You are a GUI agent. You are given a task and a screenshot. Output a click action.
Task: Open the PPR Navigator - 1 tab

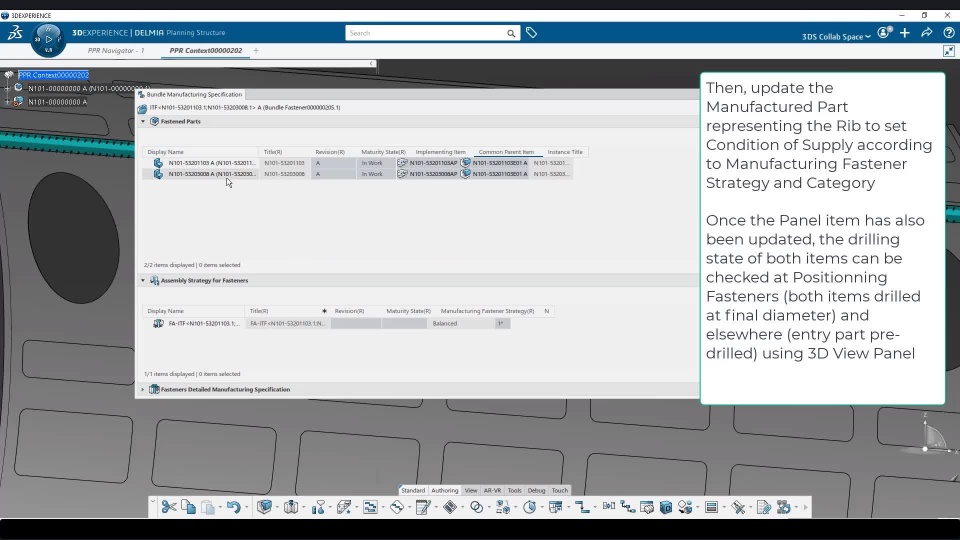(116, 51)
